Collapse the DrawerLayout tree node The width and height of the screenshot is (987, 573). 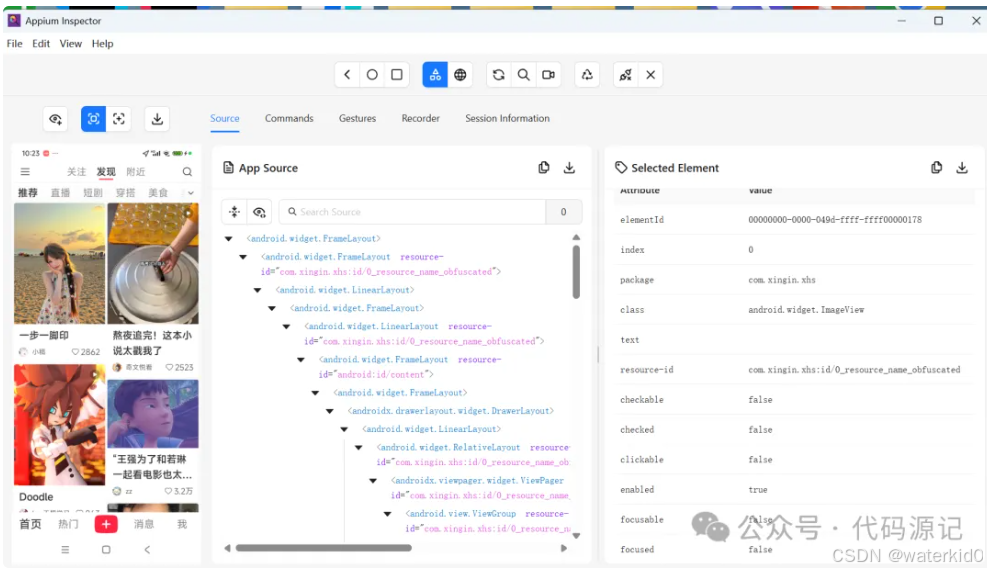[x=330, y=411]
